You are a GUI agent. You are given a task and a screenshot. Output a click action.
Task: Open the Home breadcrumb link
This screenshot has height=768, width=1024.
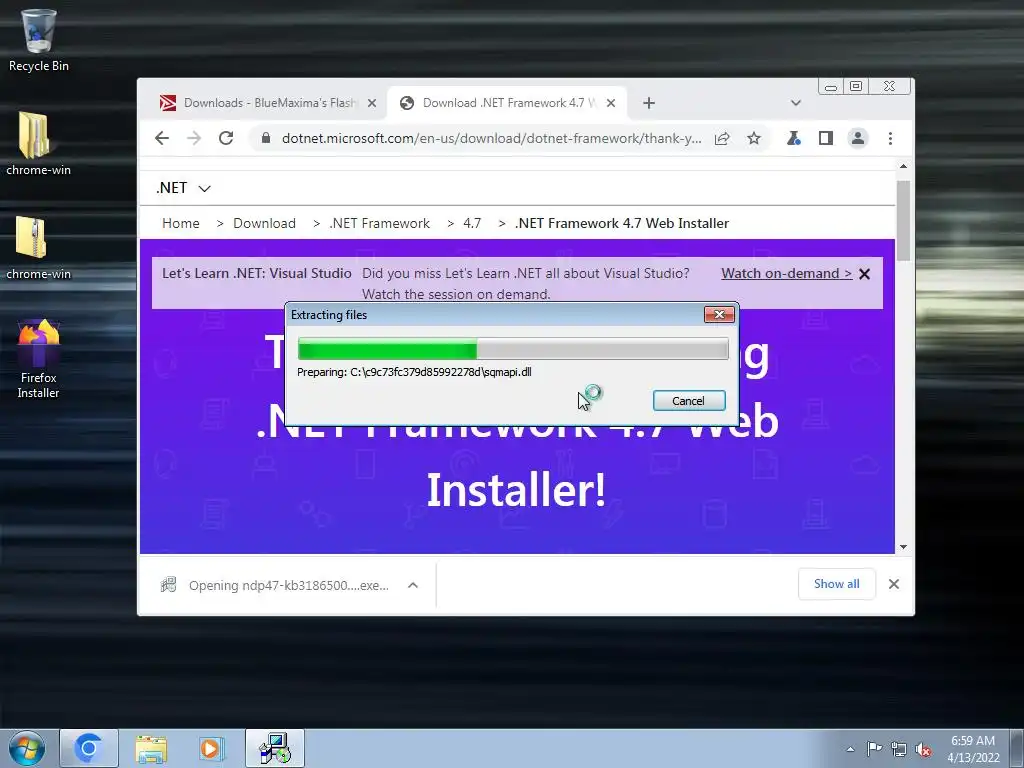tap(181, 223)
